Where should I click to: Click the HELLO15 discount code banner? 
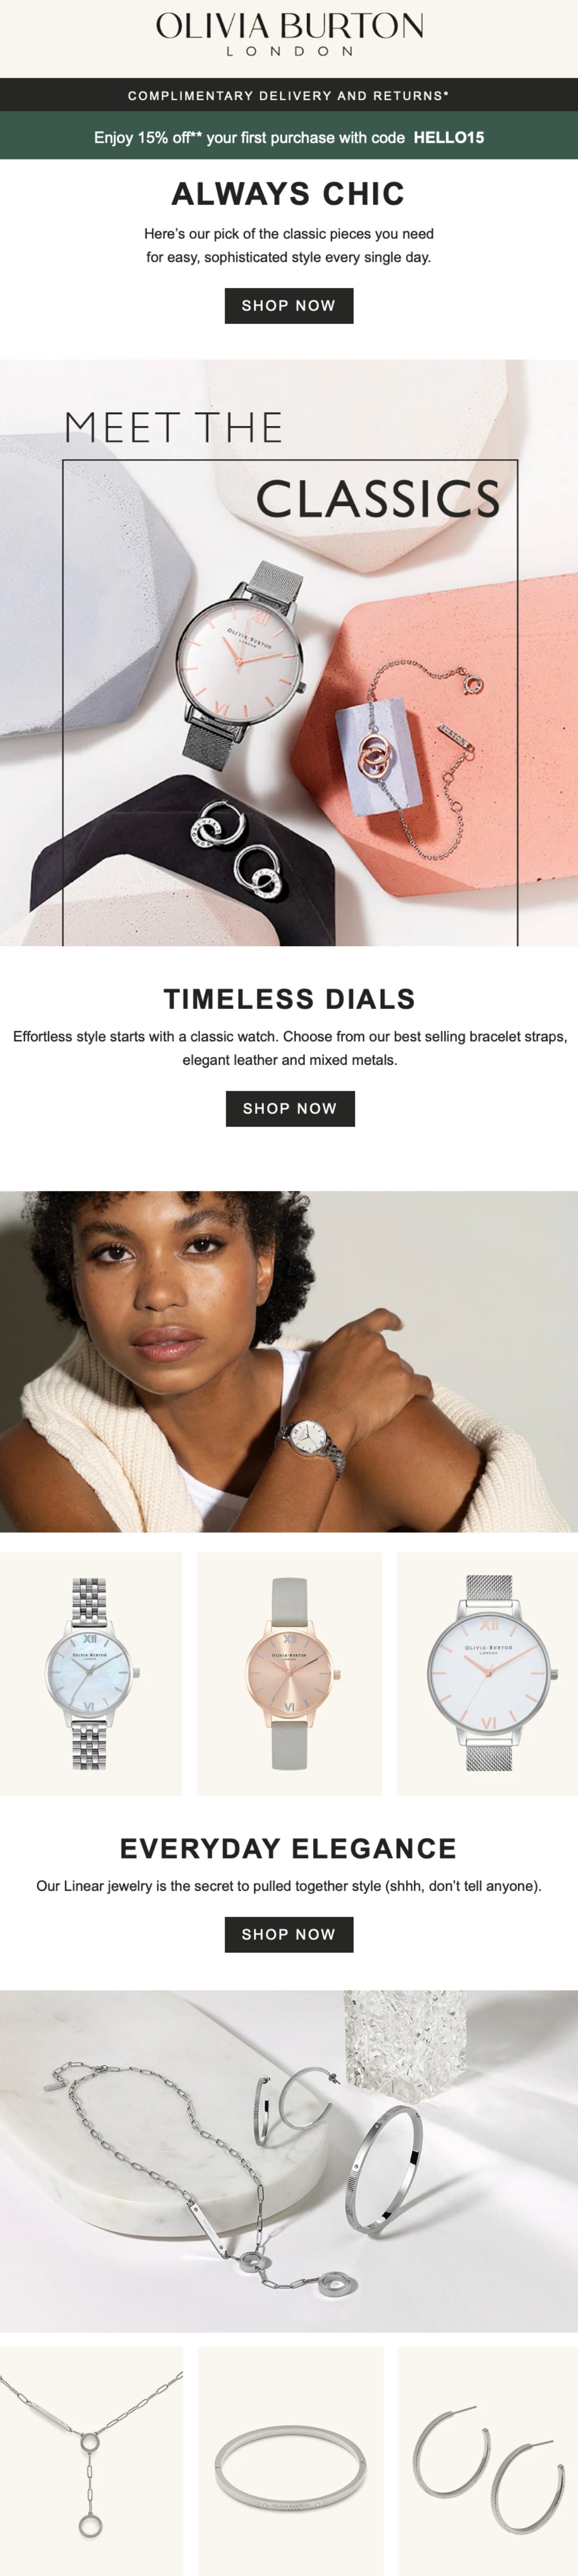click(289, 137)
